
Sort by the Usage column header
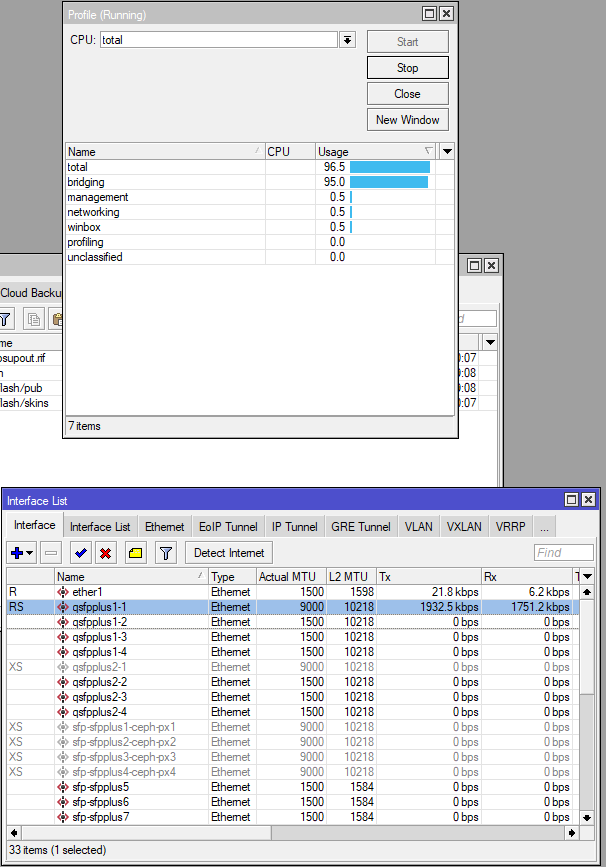click(x=375, y=152)
